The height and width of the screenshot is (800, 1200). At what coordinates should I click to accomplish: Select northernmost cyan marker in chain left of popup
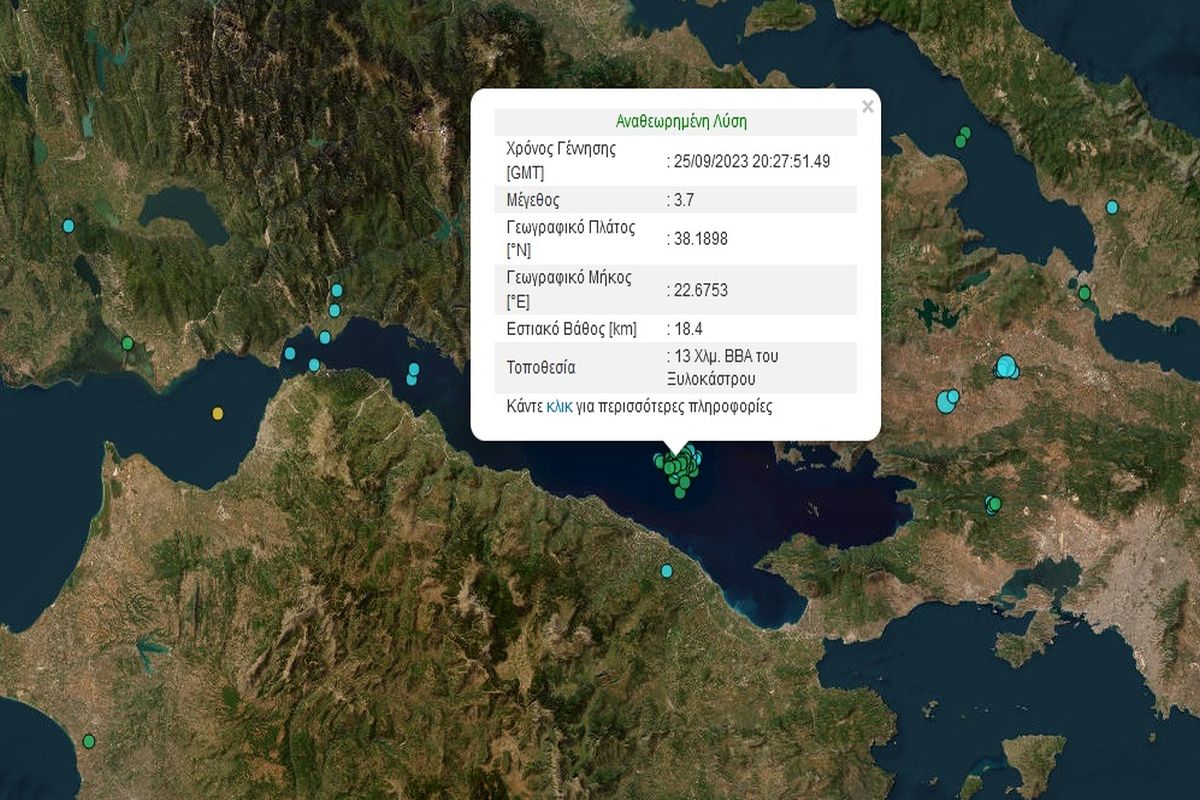(337, 290)
